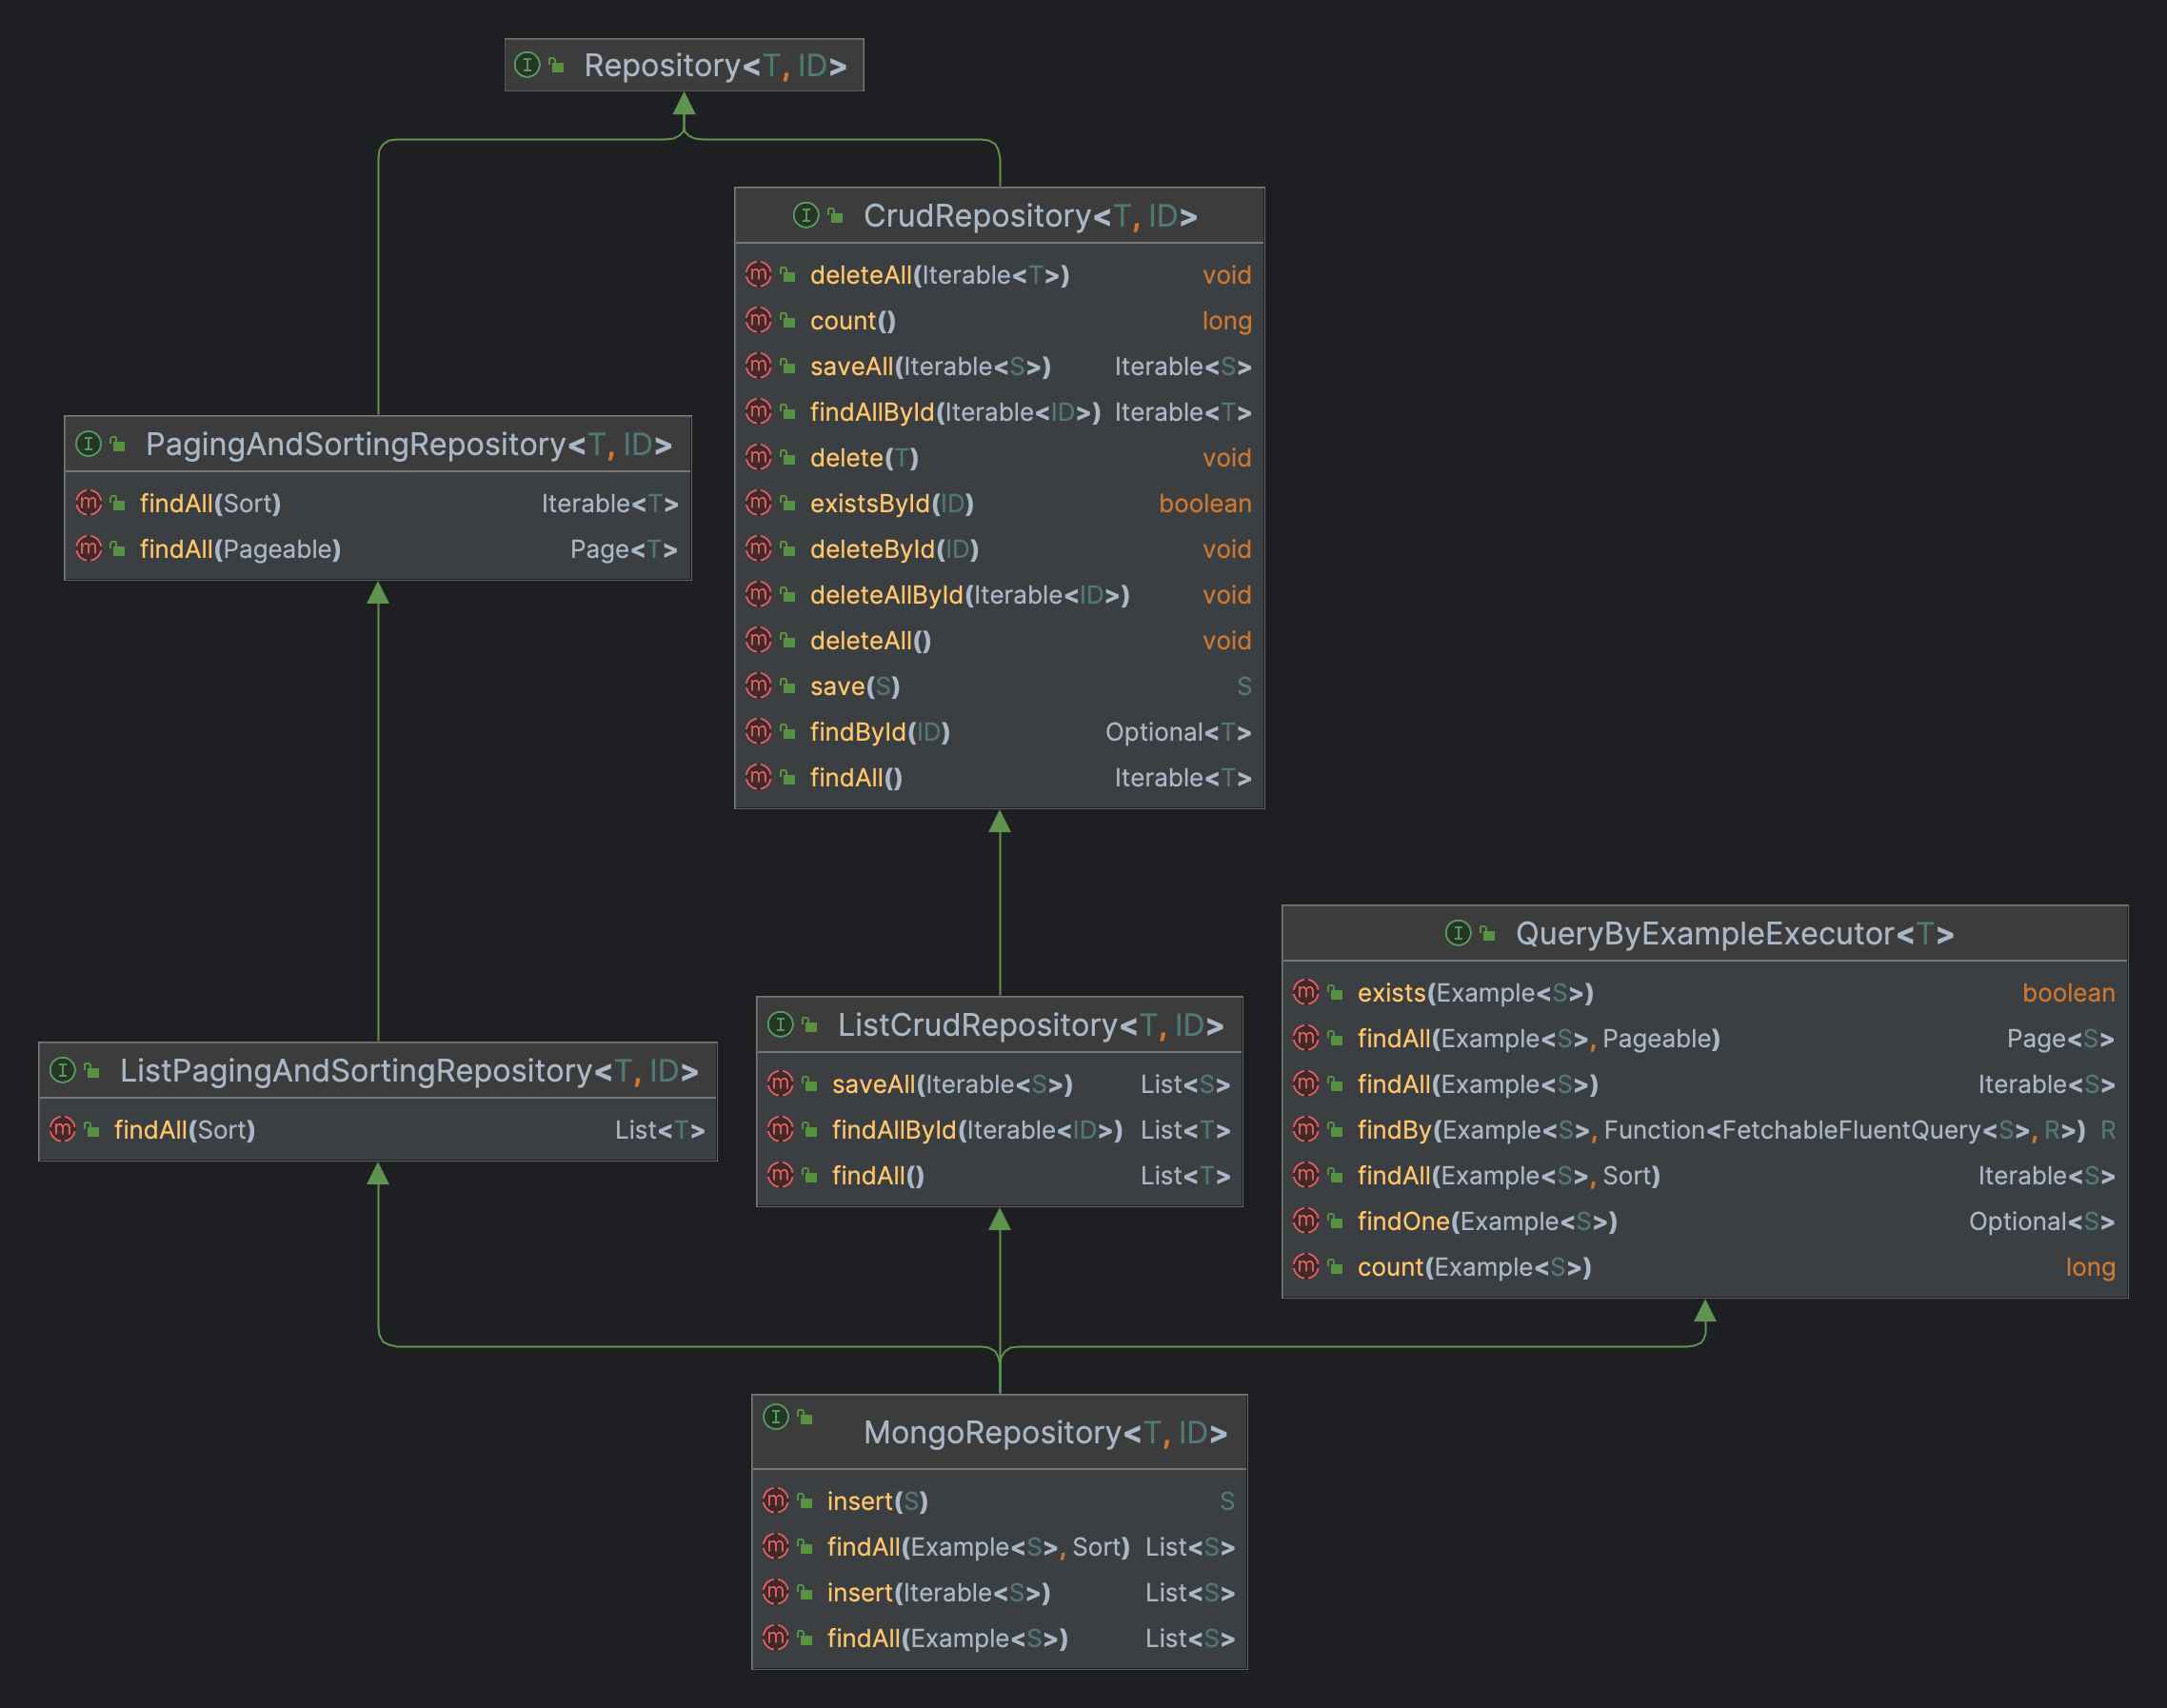This screenshot has width=2167, height=1708.
Task: Click method icon beside exists(Example<S>)
Action: (1306, 992)
